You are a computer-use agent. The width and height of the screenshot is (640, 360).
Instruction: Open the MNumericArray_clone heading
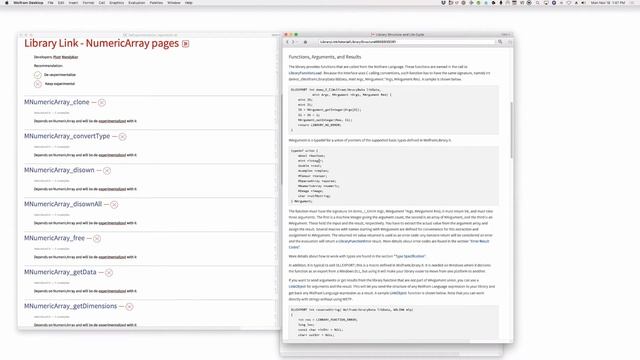pyautogui.click(x=56, y=102)
